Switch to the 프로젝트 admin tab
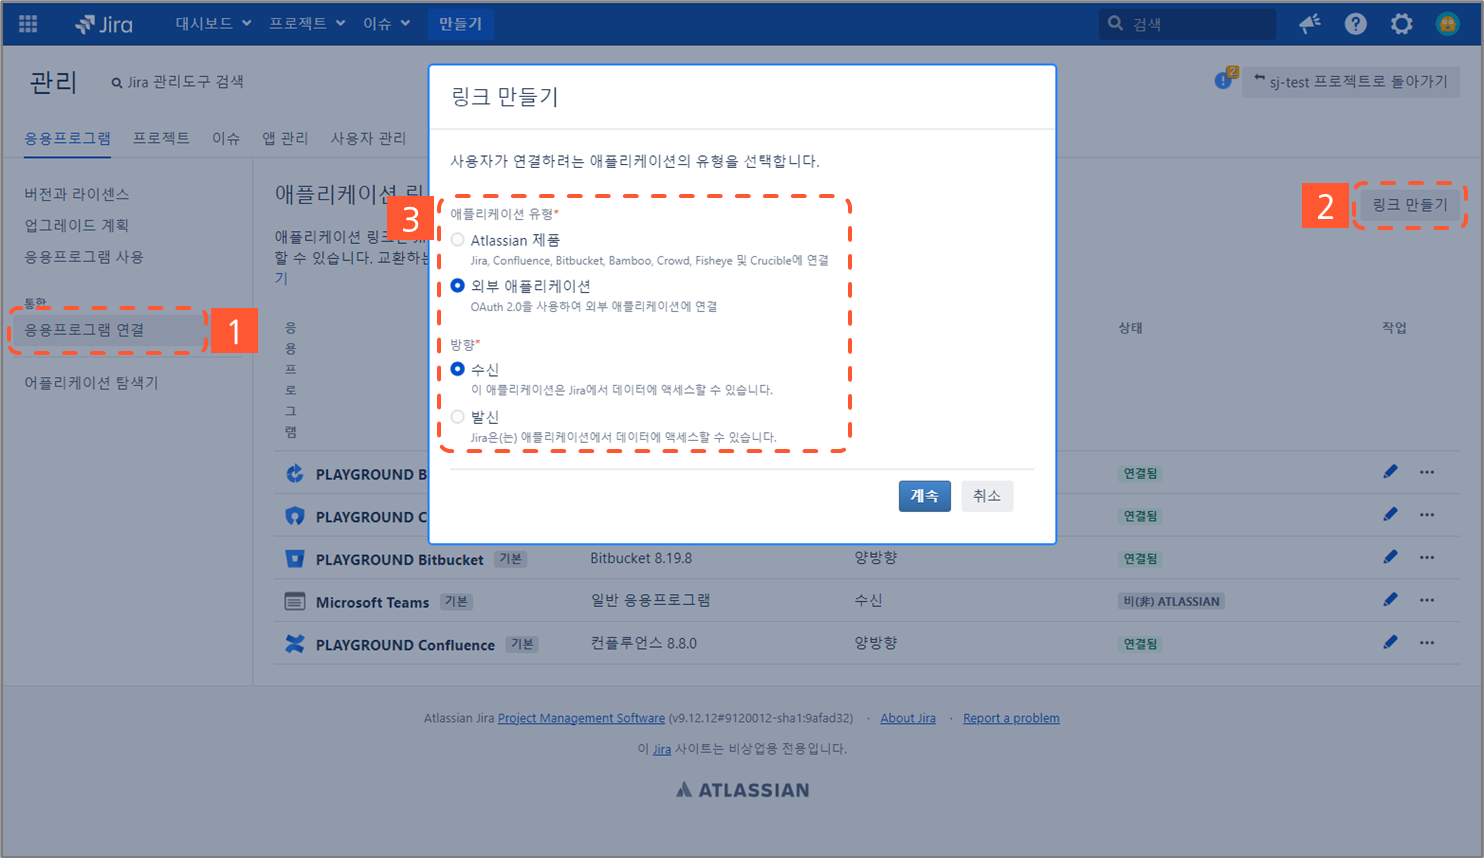This screenshot has height=858, width=1484. pyautogui.click(x=161, y=138)
